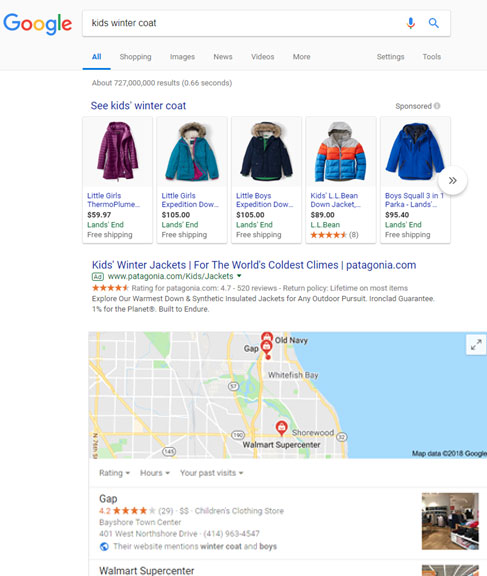Viewport: 487px width, 576px height.
Task: Open the Gap store interior photo
Action: tap(450, 521)
